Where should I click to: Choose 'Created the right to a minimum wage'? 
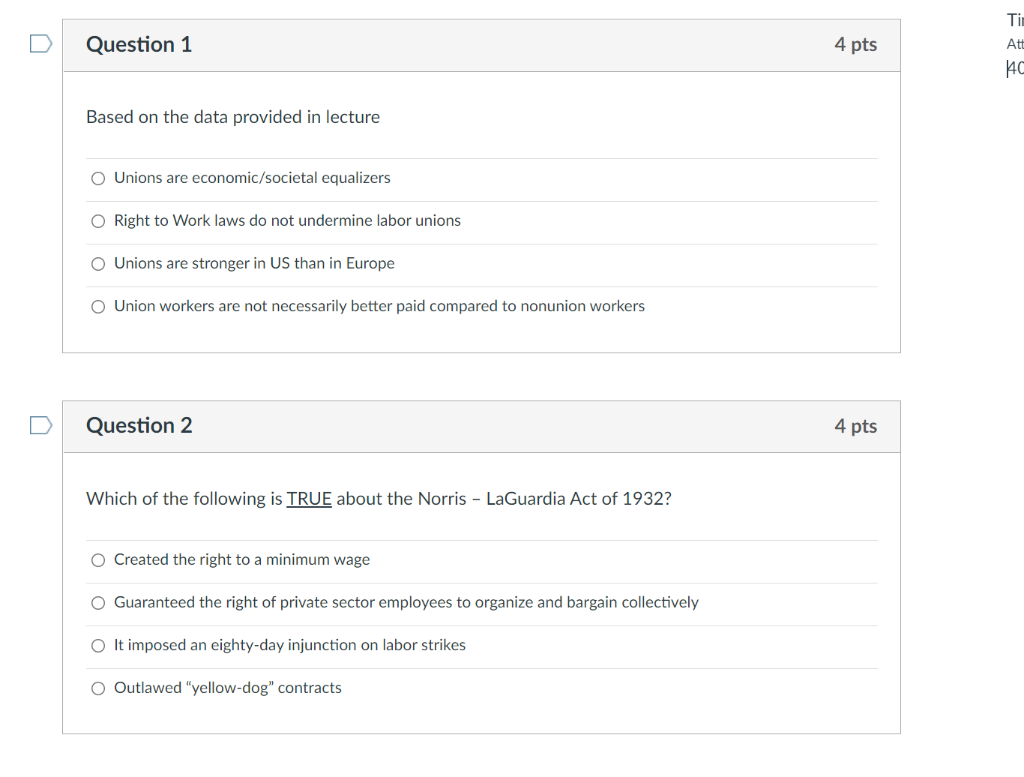pyautogui.click(x=98, y=560)
